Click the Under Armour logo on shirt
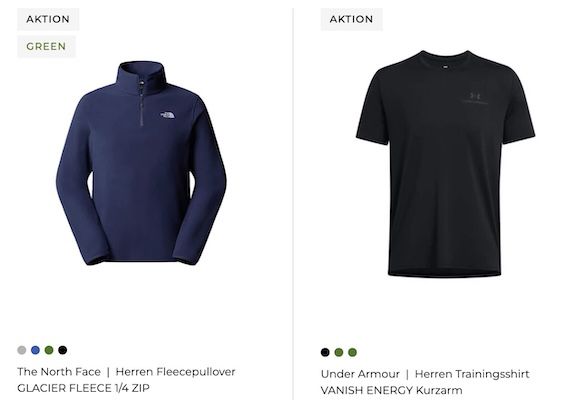Viewport: 567px width, 400px height. coord(475,98)
